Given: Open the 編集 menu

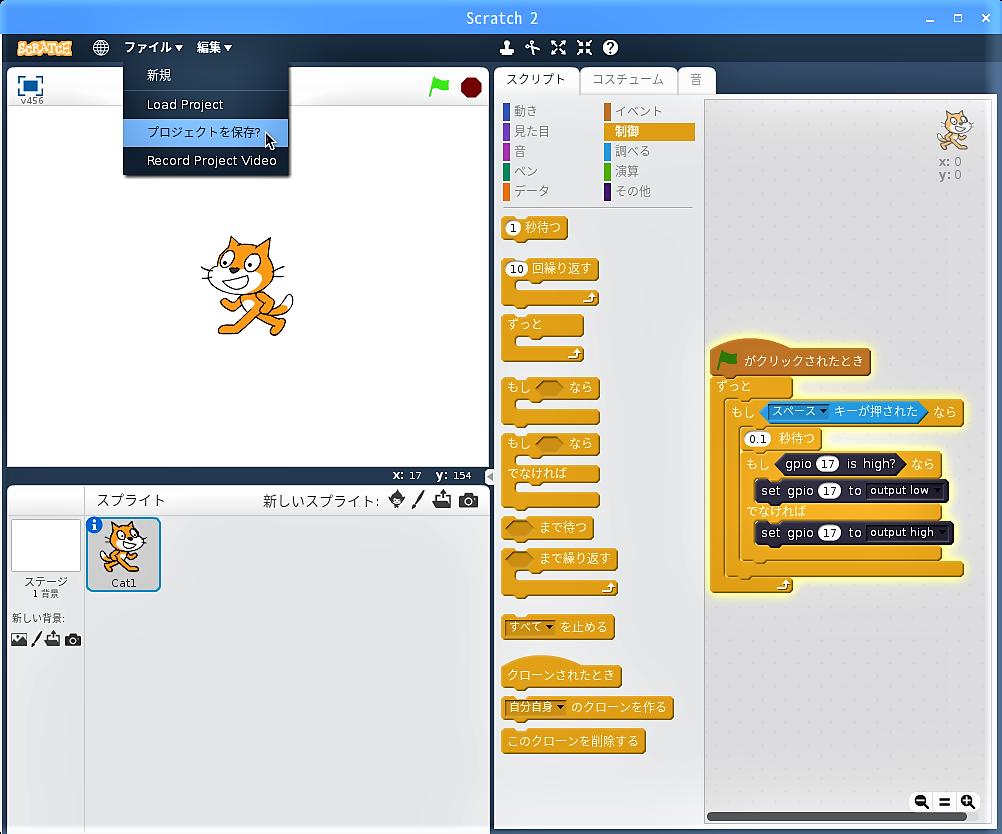Looking at the screenshot, I should coord(214,47).
